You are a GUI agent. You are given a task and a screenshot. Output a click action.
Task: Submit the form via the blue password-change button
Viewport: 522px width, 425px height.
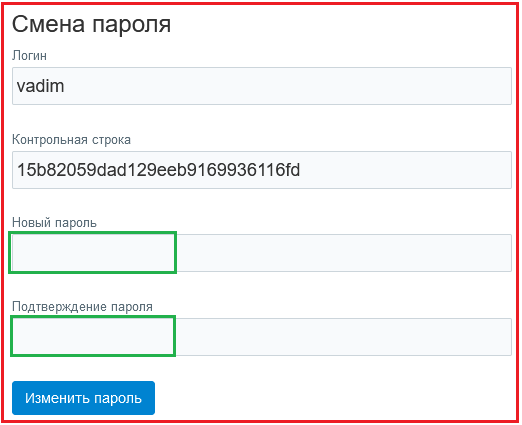(x=83, y=398)
